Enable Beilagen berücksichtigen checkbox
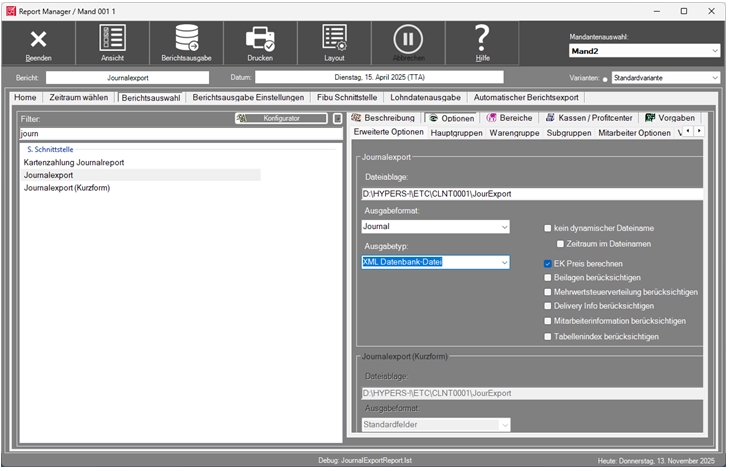This screenshot has height=471, width=730. (x=548, y=277)
